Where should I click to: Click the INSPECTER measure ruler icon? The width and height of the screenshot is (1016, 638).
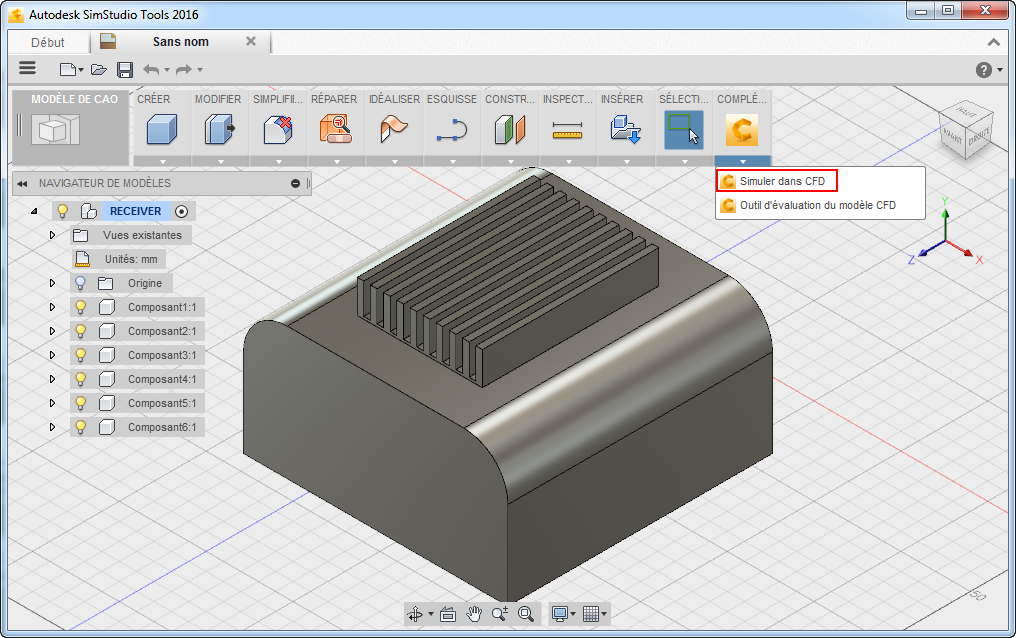click(x=568, y=130)
